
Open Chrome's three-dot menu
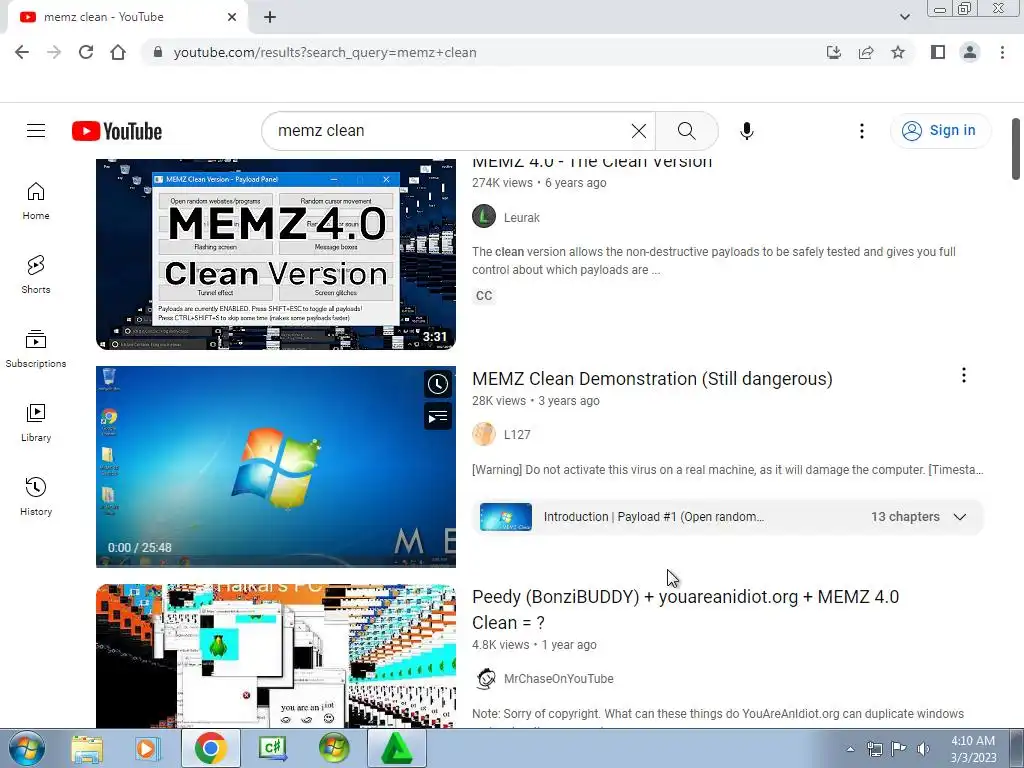[1002, 52]
